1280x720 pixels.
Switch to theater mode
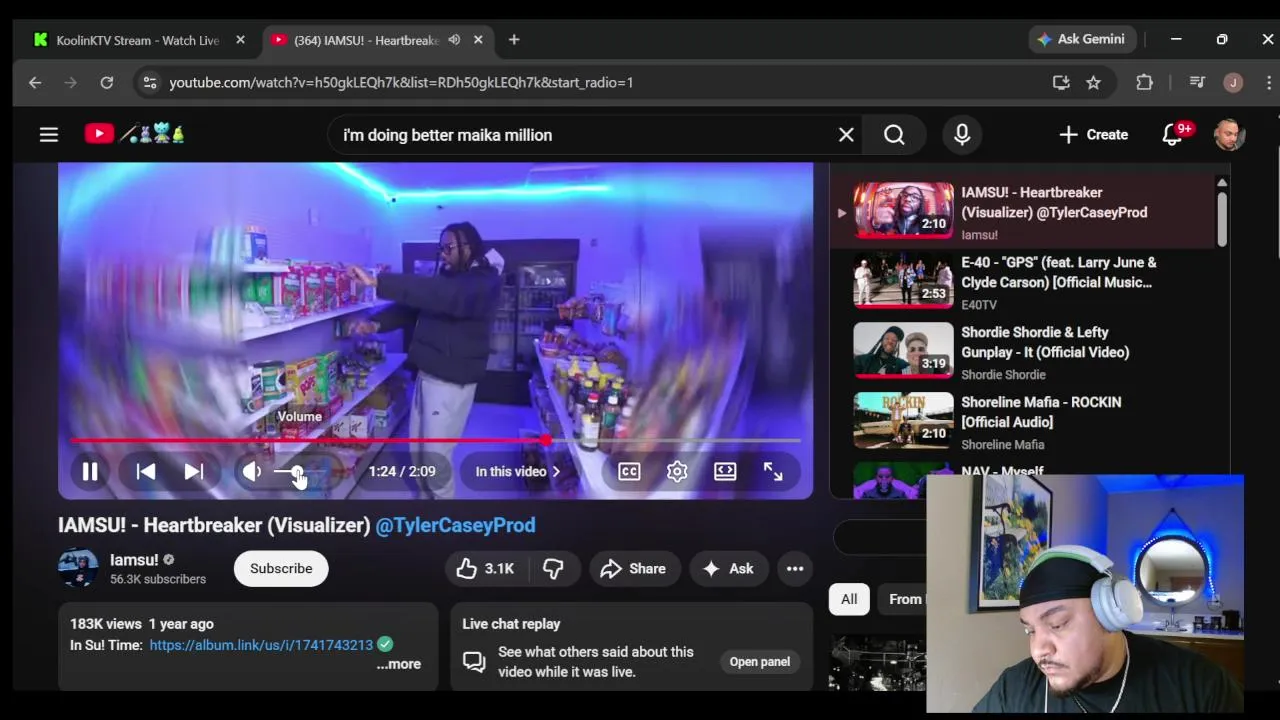(x=725, y=472)
